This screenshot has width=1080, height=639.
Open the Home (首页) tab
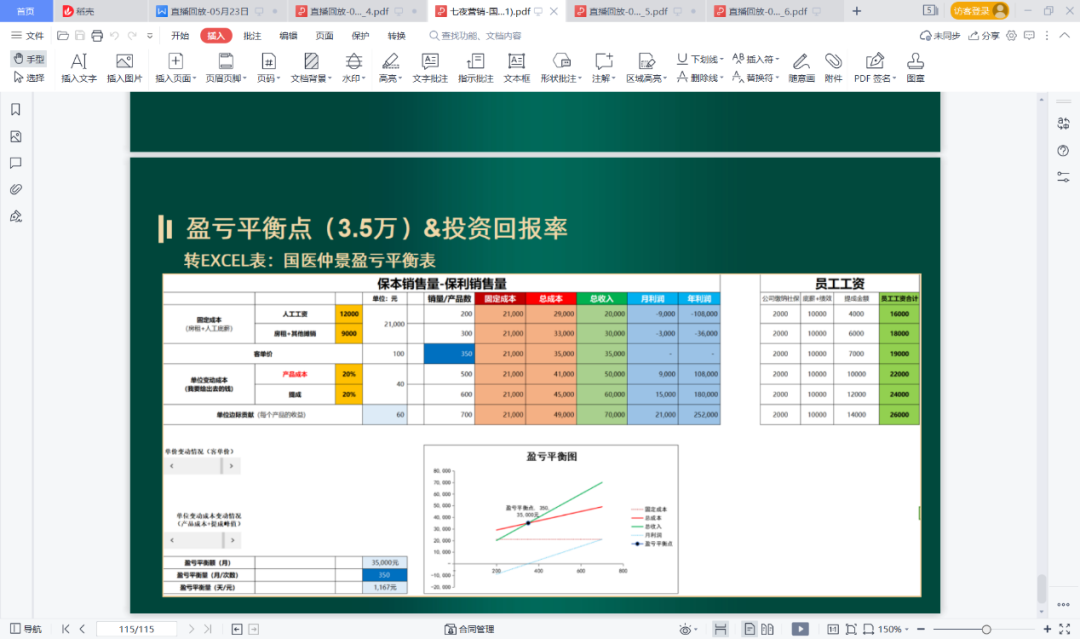point(26,11)
